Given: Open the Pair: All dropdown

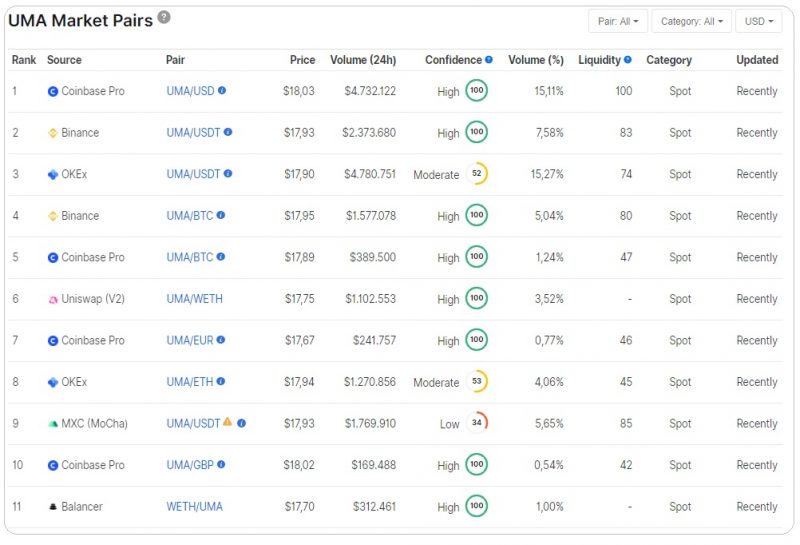Looking at the screenshot, I should tap(618, 21).
